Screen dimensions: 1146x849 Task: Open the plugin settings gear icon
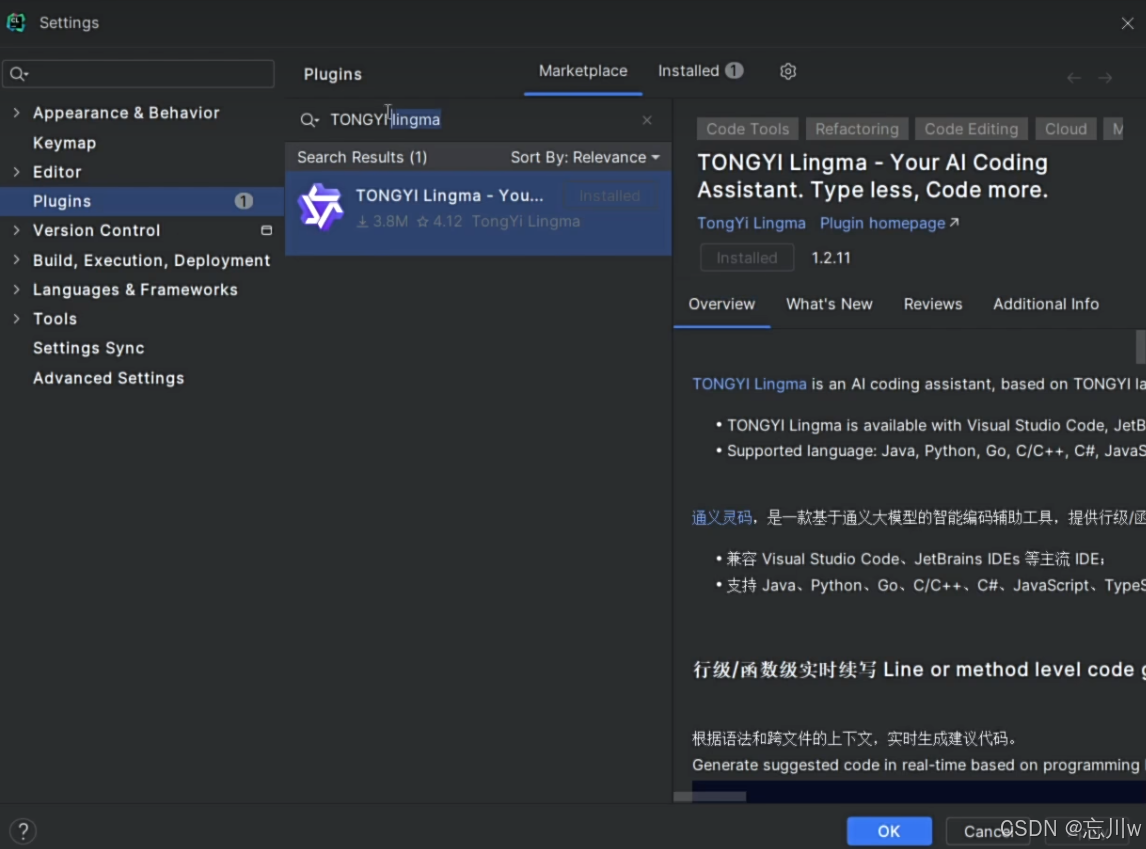(x=787, y=72)
